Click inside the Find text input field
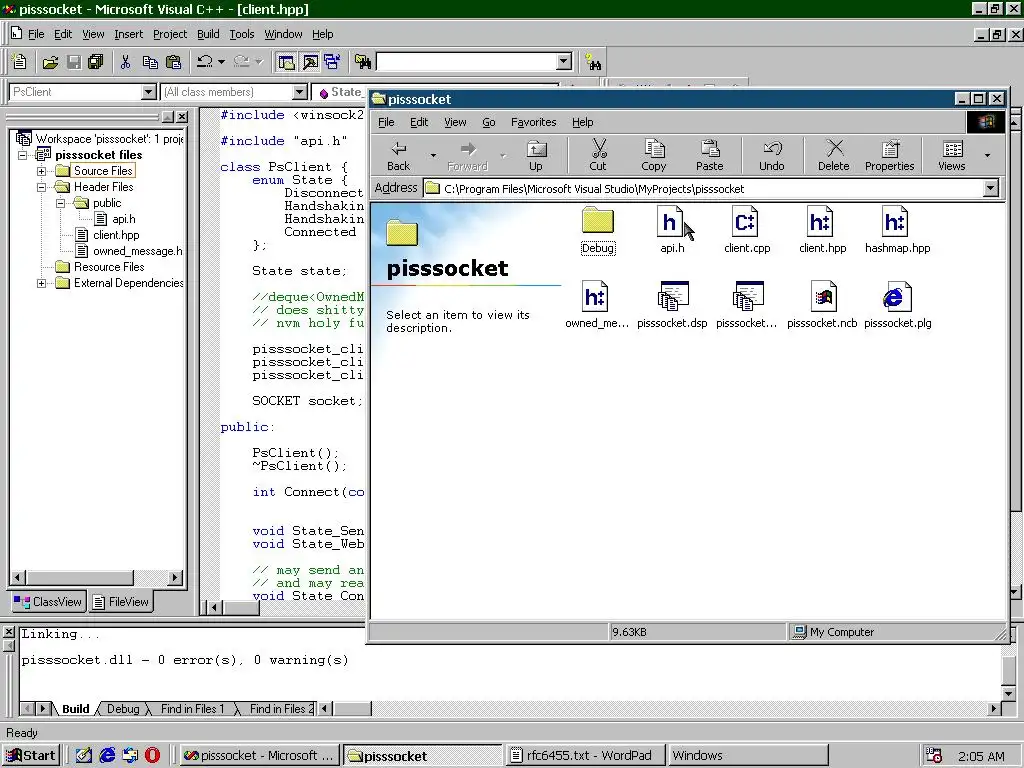Viewport: 1024px width, 768px height. tap(467, 62)
